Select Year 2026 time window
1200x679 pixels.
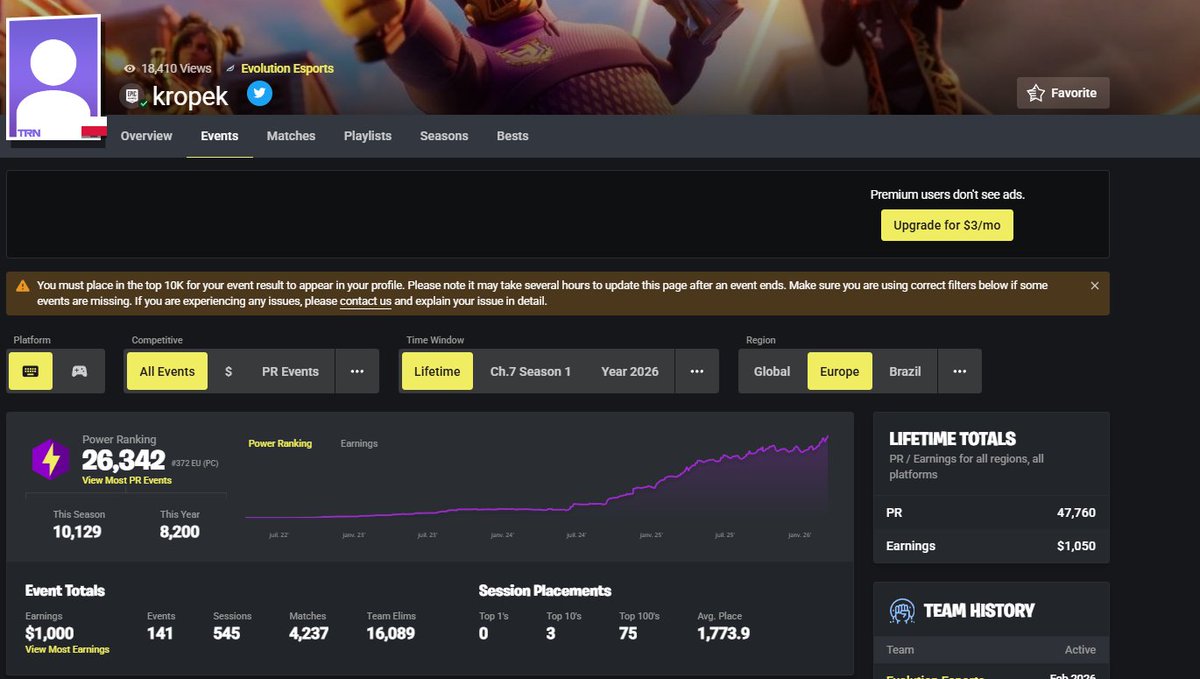(630, 371)
